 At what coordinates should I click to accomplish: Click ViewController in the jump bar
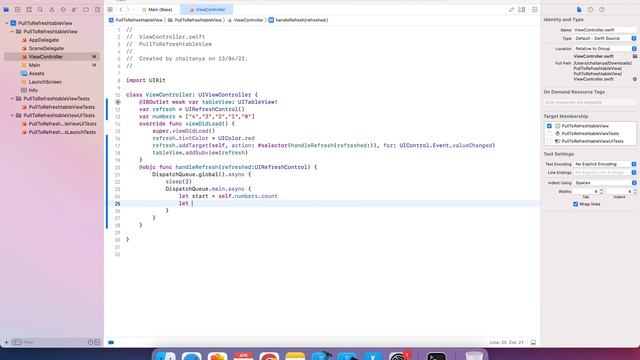click(x=245, y=20)
